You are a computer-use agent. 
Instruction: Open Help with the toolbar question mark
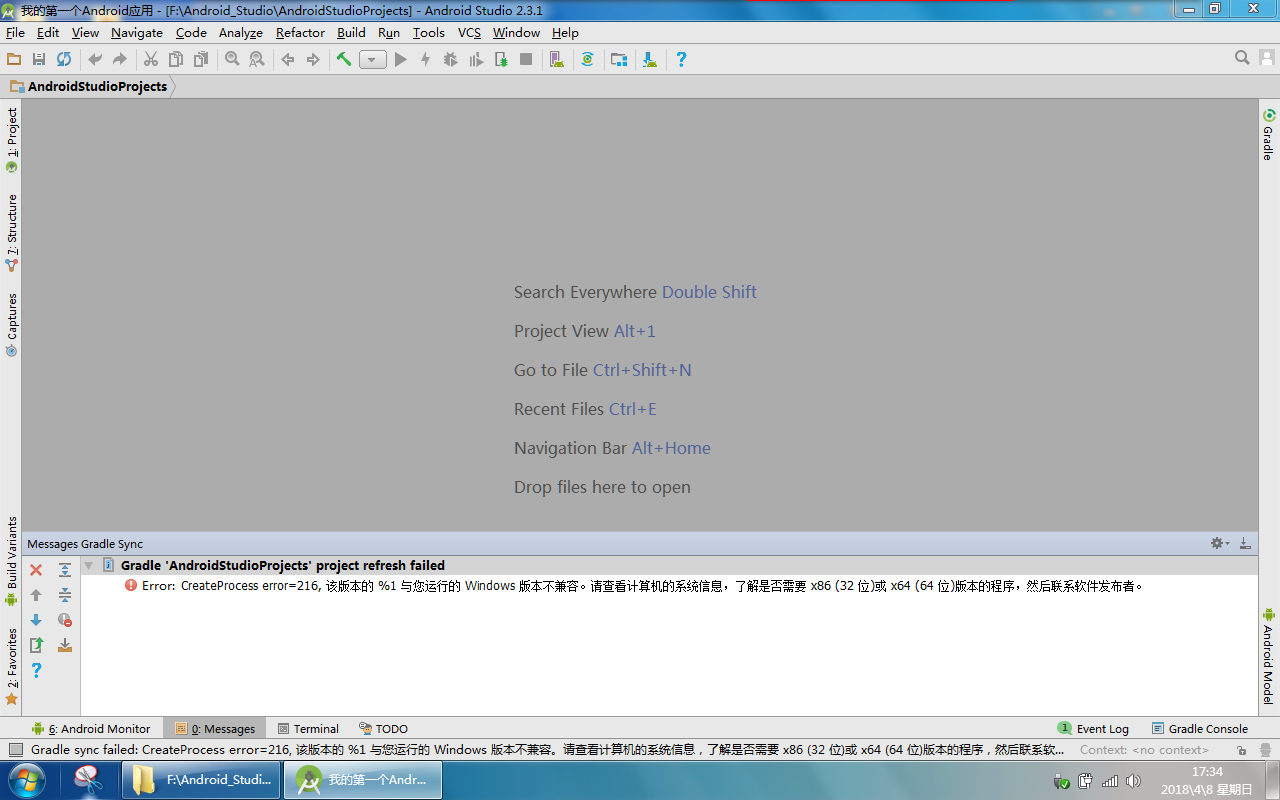click(x=681, y=59)
